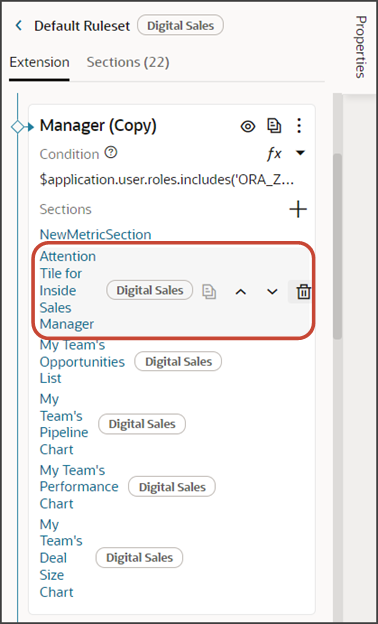
Task: Open the three-dot menu for Manager (Copy)
Action: tap(299, 126)
